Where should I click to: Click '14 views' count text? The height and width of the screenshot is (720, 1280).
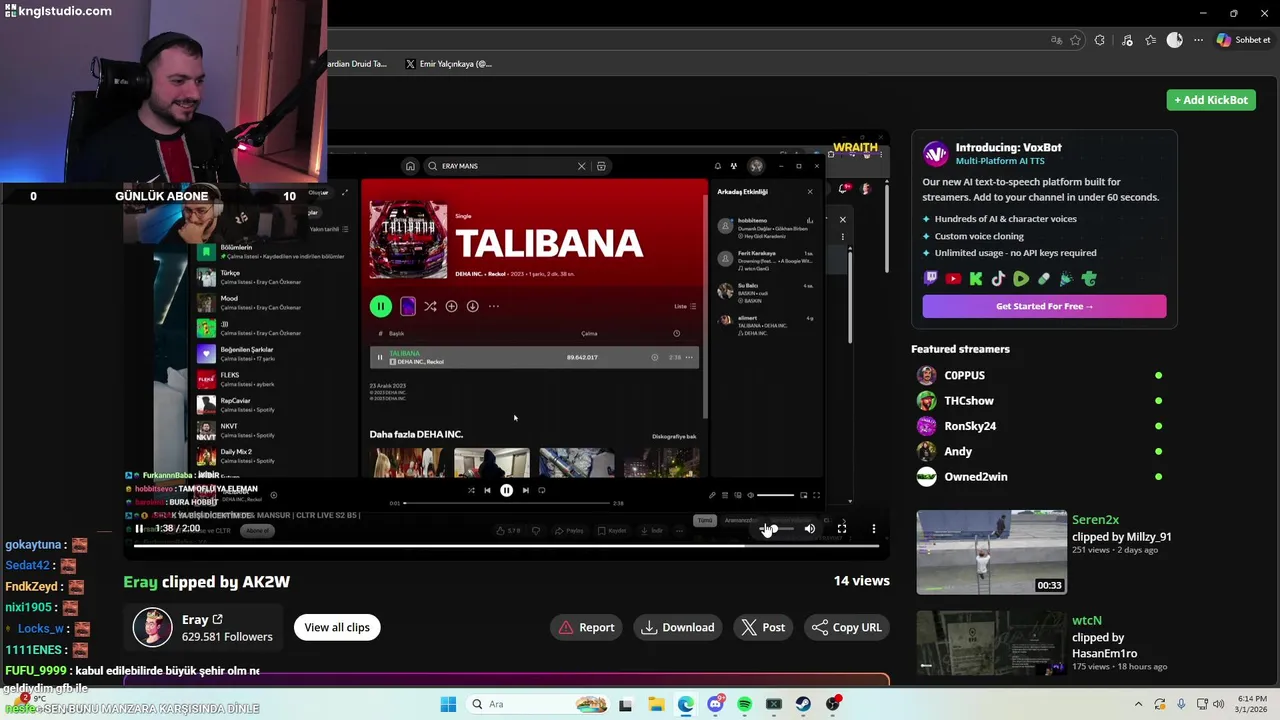point(862,580)
